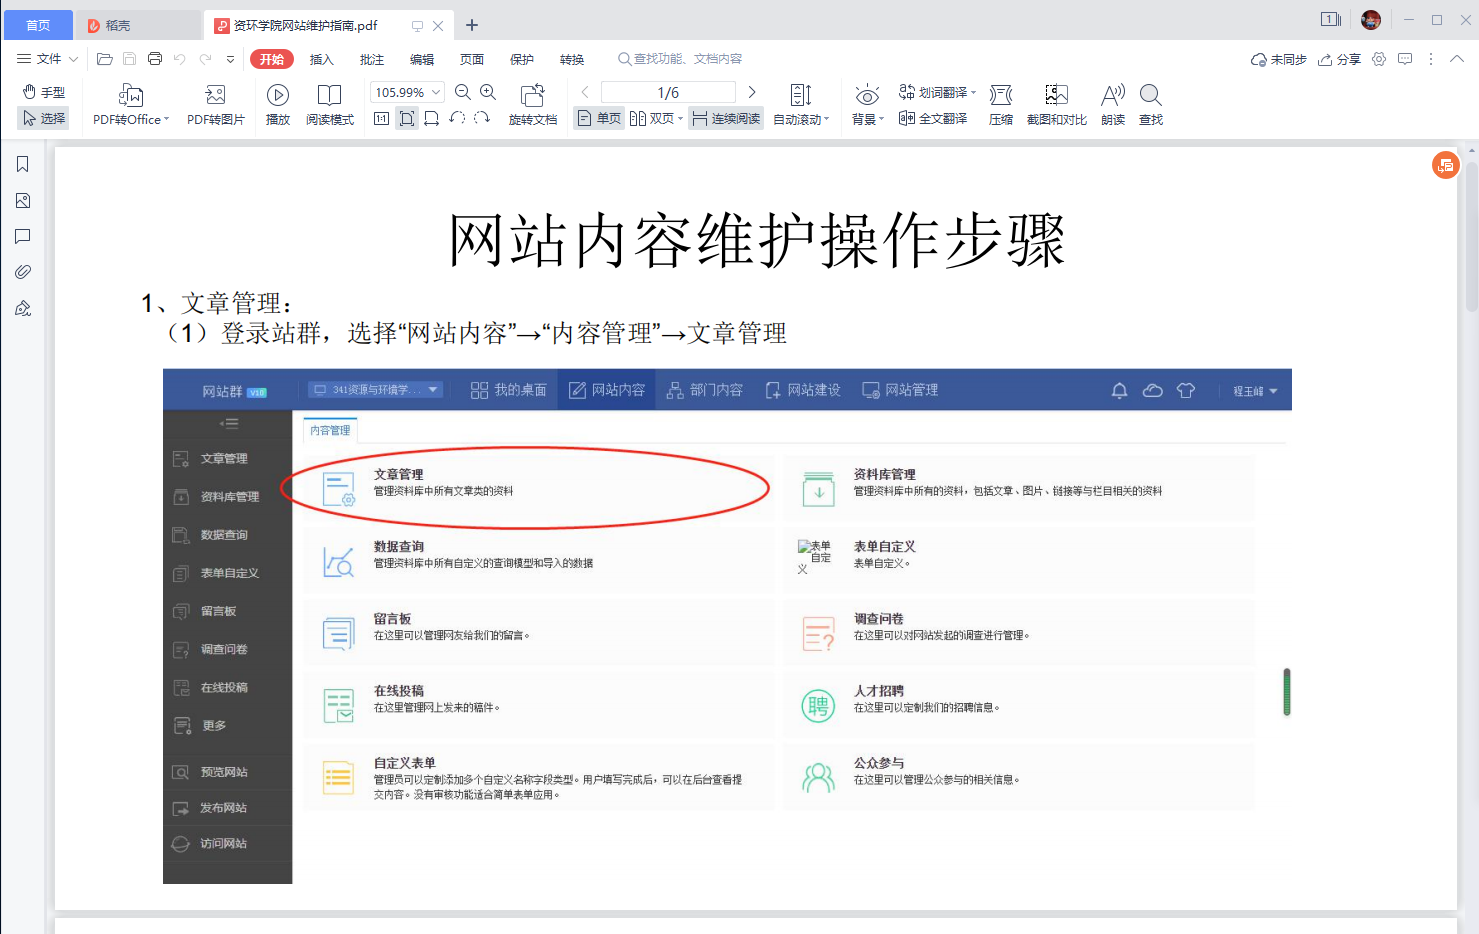This screenshot has width=1479, height=934.
Task: Click the 分享 share button
Action: [x=1340, y=59]
